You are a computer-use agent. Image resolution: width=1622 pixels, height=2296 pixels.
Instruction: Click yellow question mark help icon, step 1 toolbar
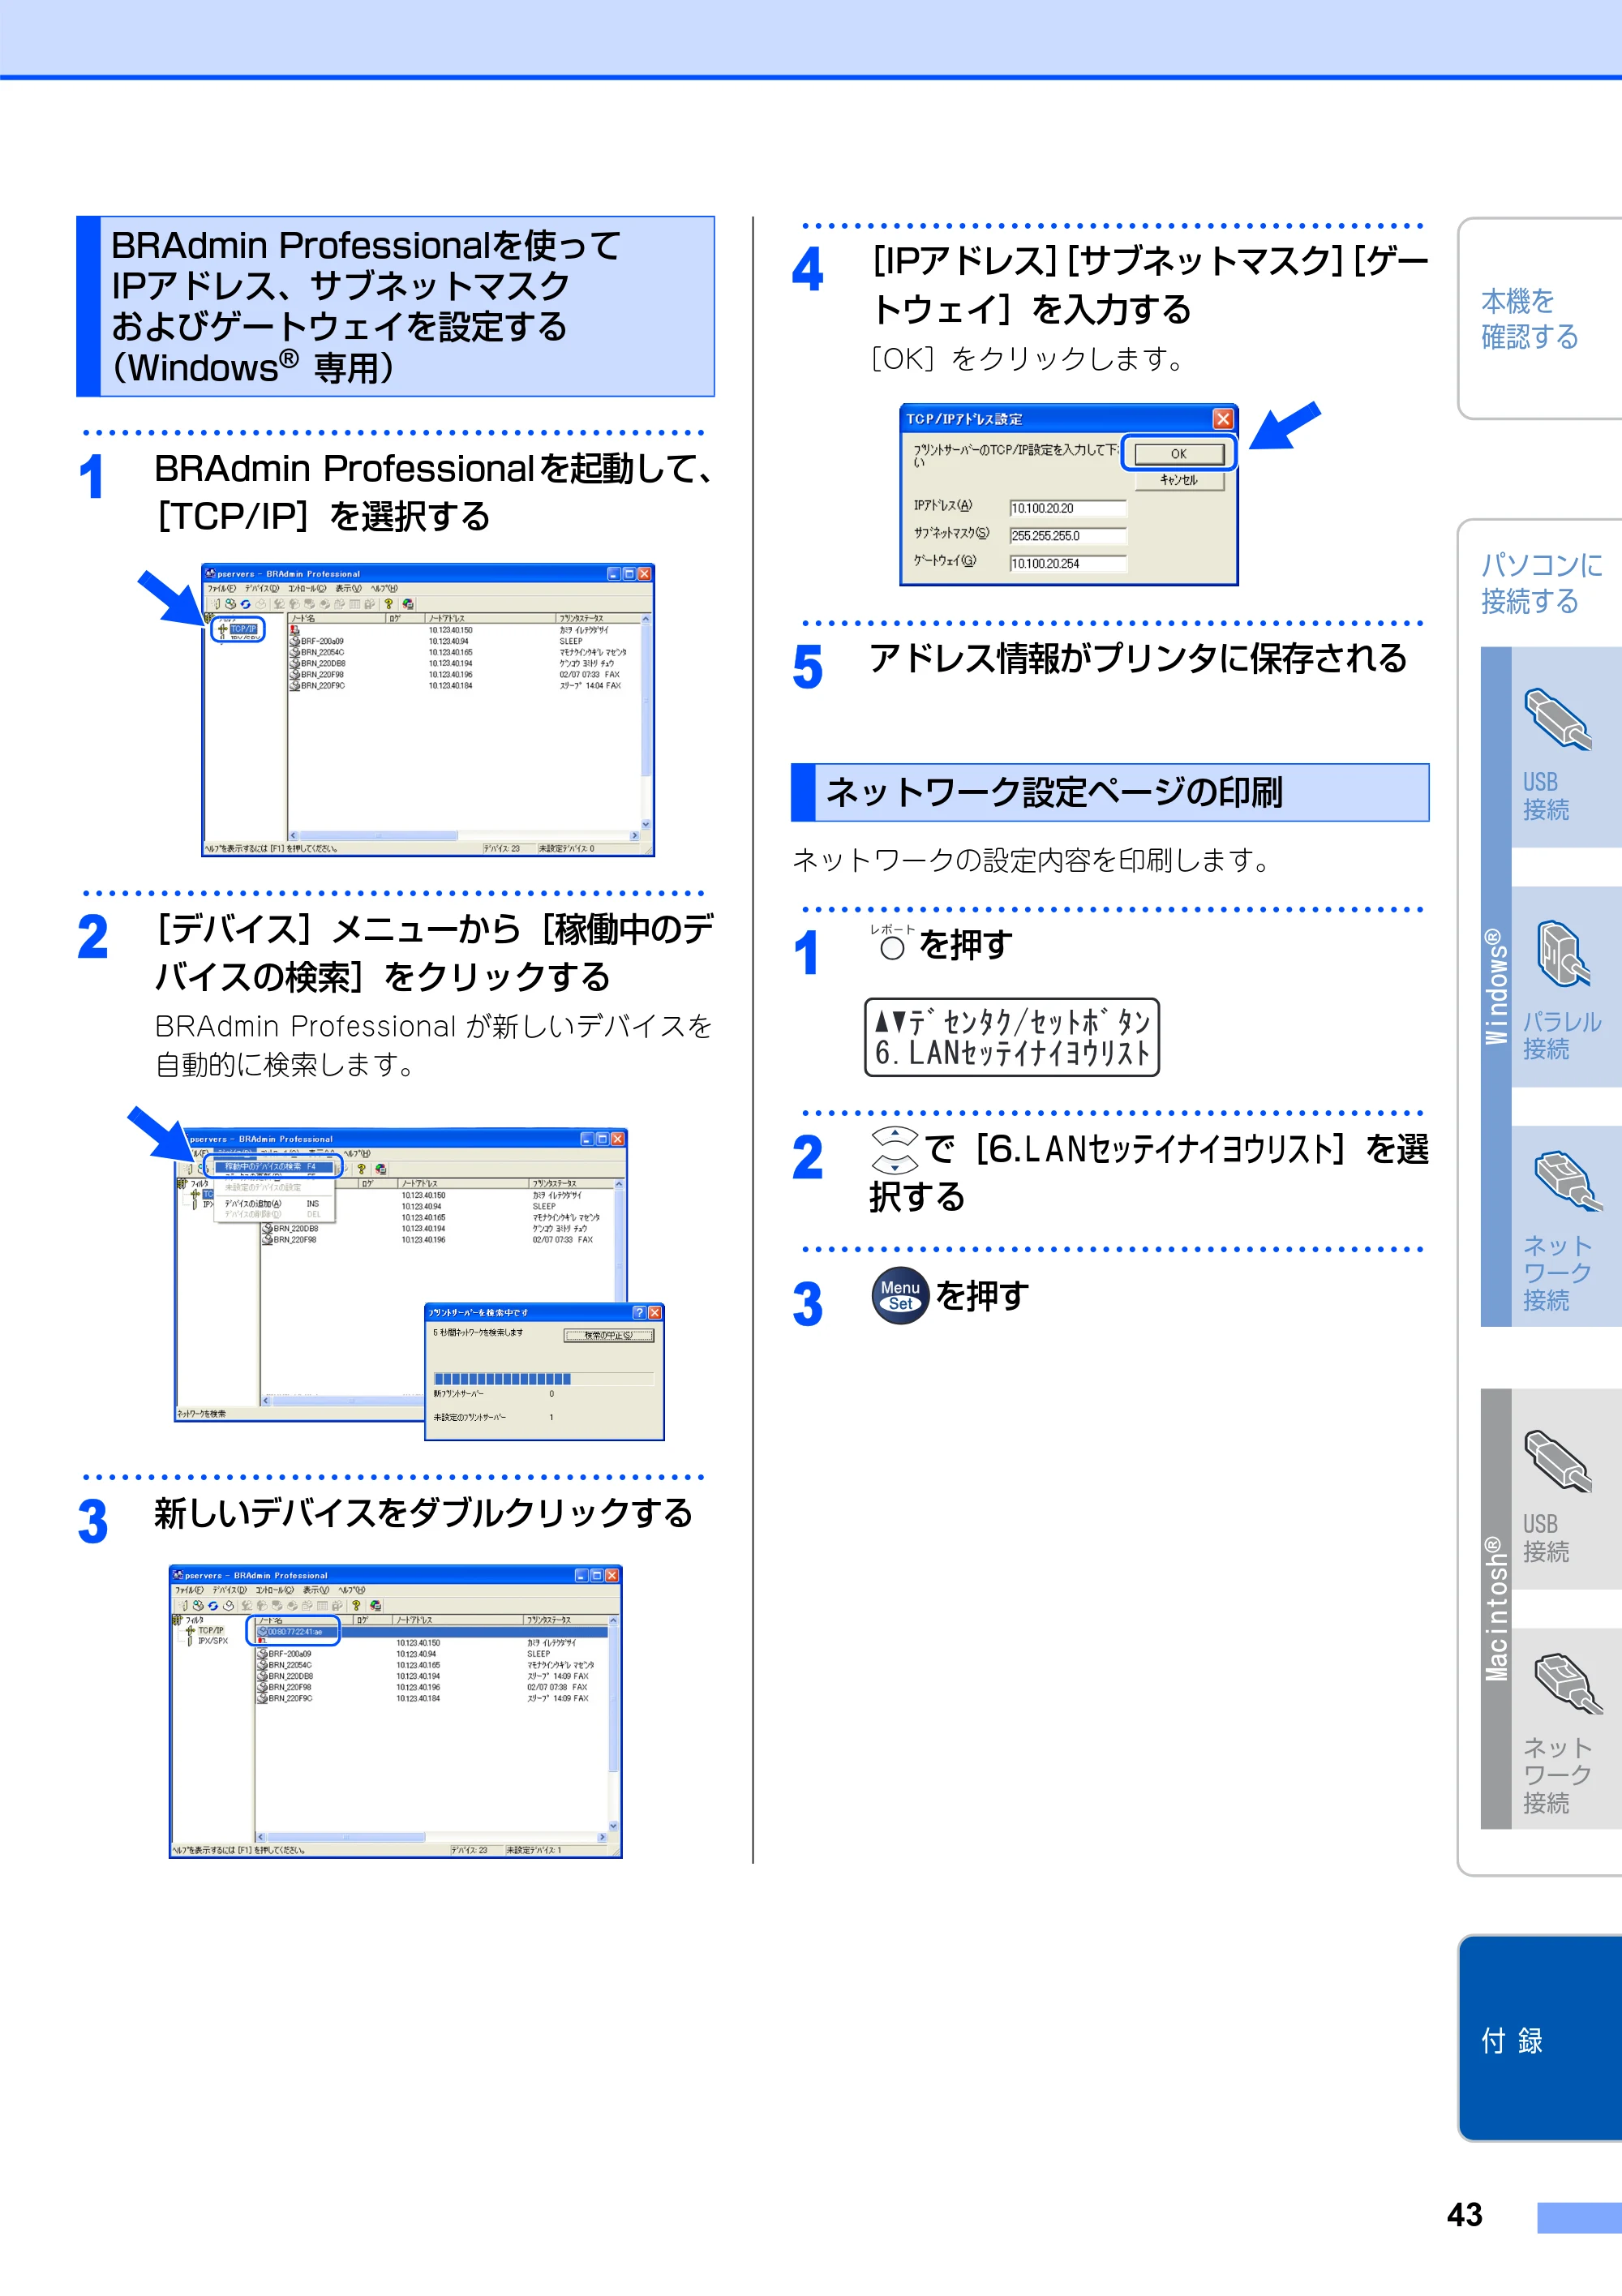[x=389, y=604]
